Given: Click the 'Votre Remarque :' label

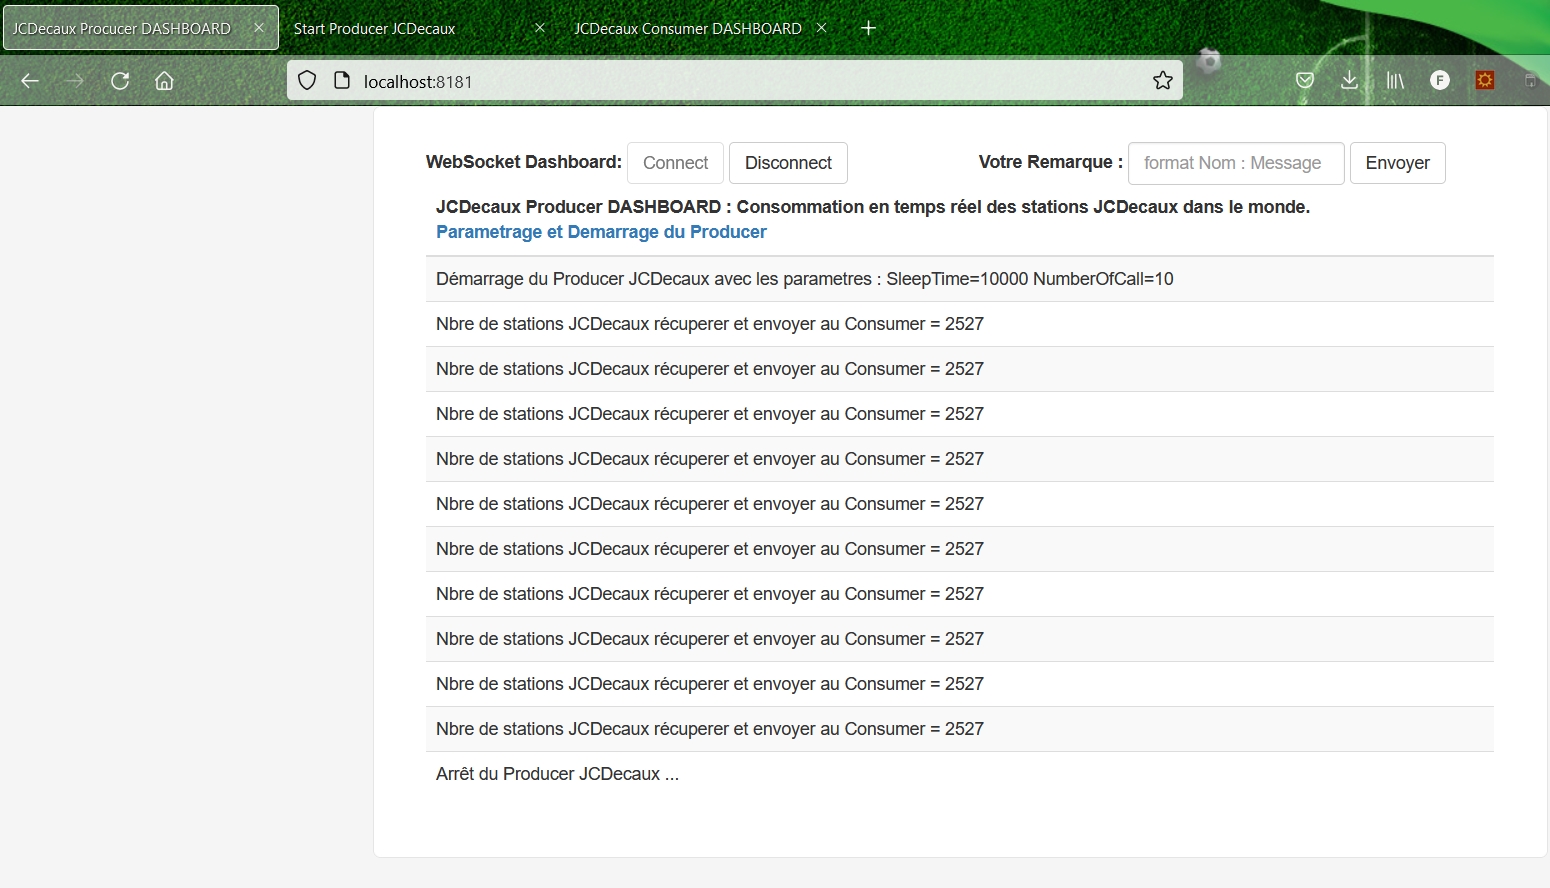Looking at the screenshot, I should (1050, 162).
